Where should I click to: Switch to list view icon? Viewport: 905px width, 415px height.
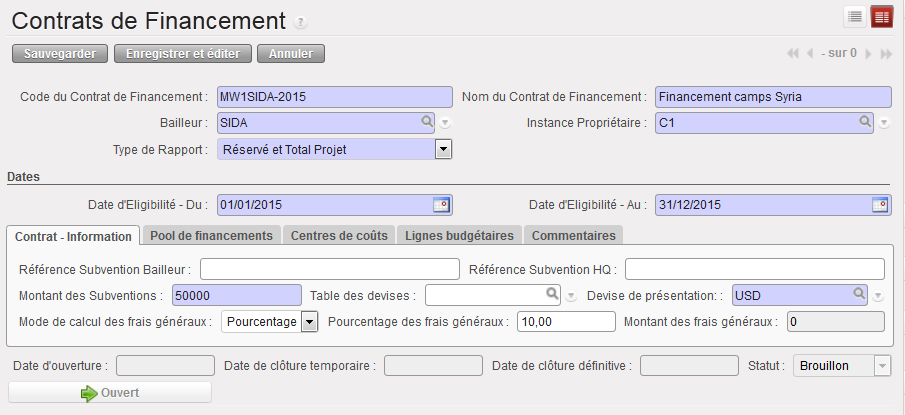point(855,16)
